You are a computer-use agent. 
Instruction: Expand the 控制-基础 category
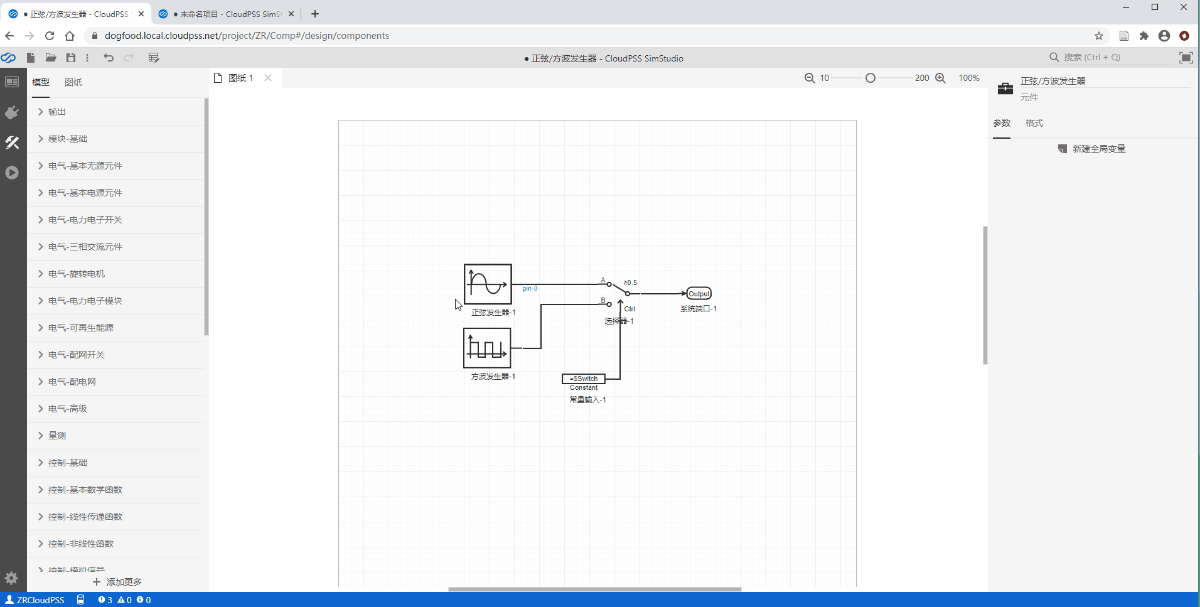tap(117, 463)
